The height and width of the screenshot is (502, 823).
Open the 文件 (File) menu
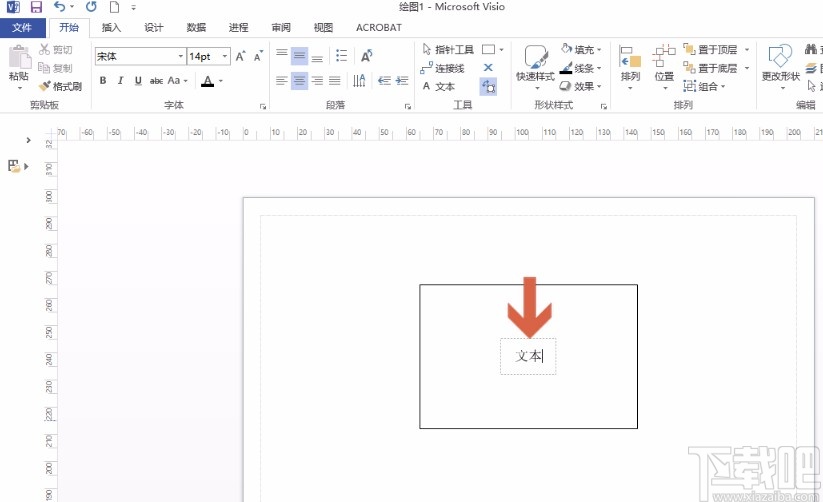click(23, 28)
